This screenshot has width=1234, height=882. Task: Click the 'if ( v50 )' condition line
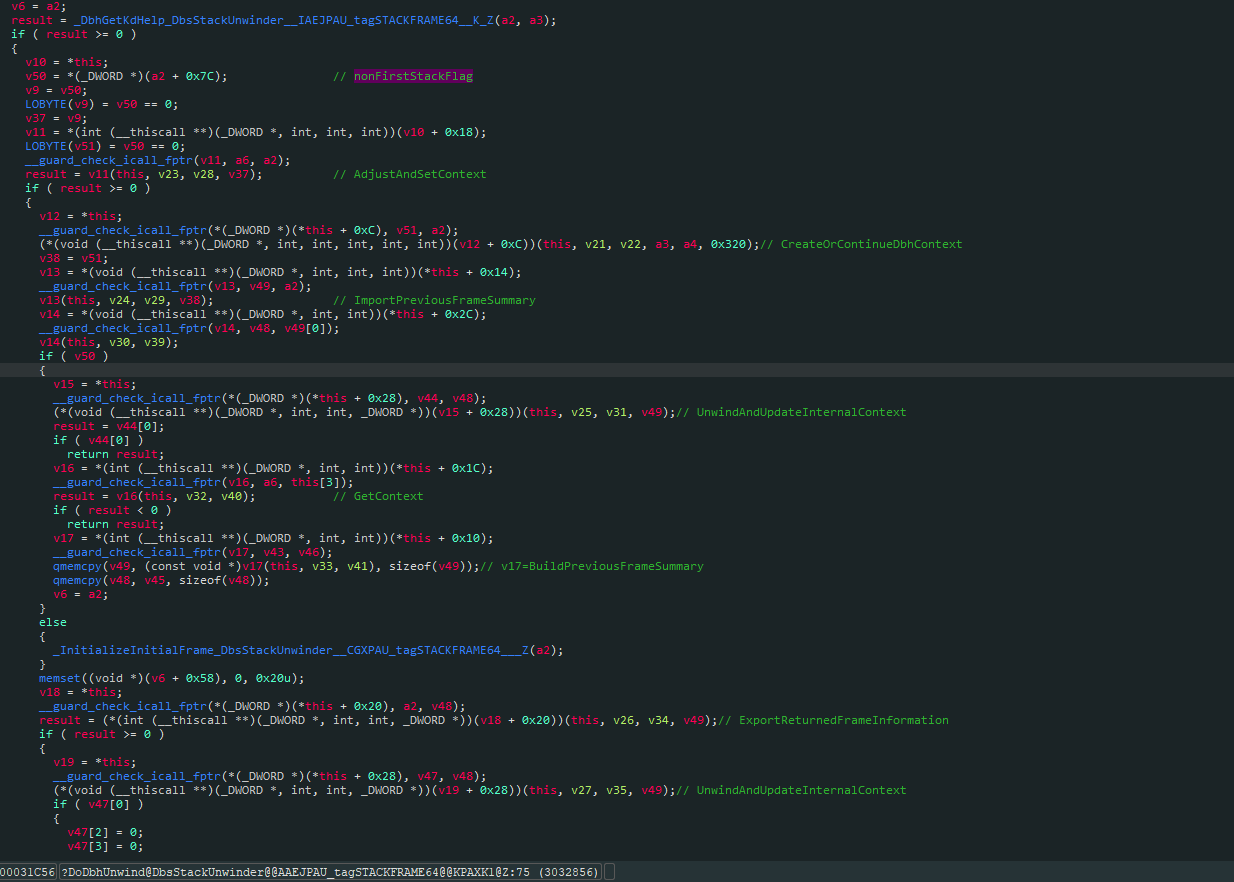(74, 356)
